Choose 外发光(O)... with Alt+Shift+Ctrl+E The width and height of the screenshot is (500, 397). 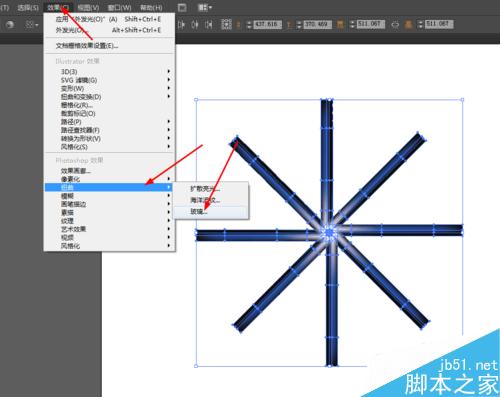click(109, 30)
